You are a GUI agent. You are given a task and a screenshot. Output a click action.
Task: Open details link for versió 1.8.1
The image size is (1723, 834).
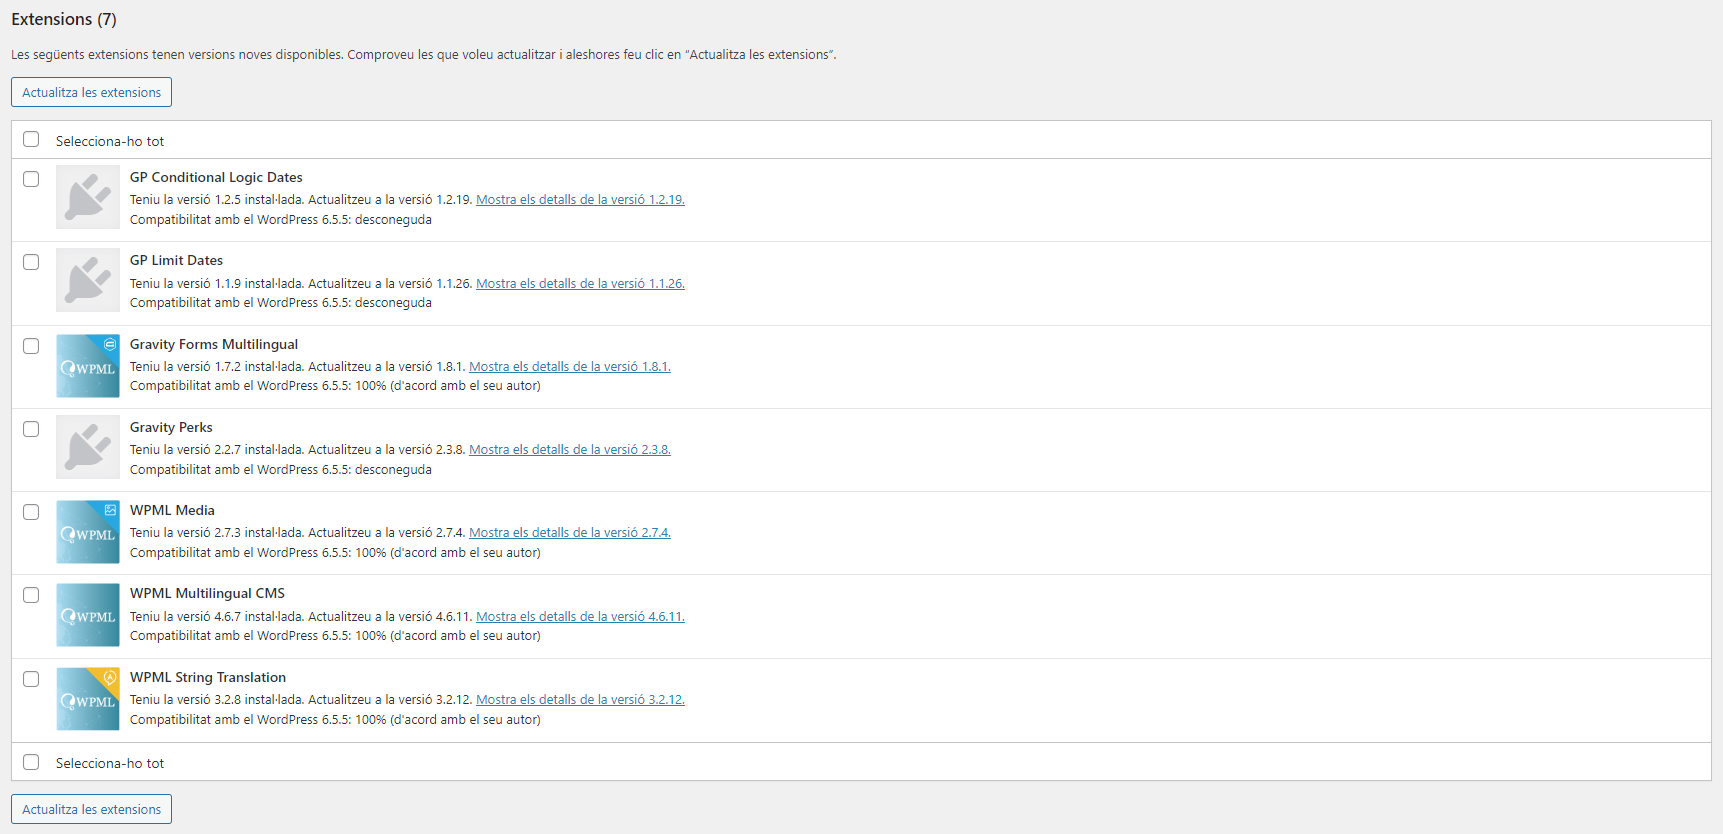point(570,367)
